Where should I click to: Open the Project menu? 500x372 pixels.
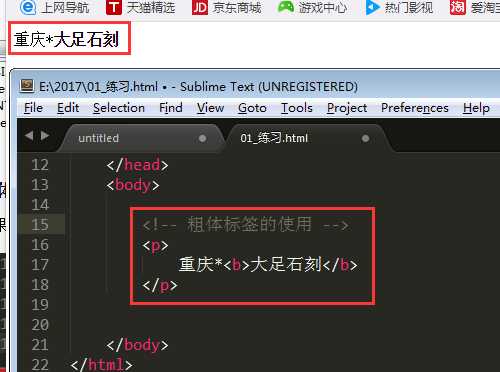(347, 108)
